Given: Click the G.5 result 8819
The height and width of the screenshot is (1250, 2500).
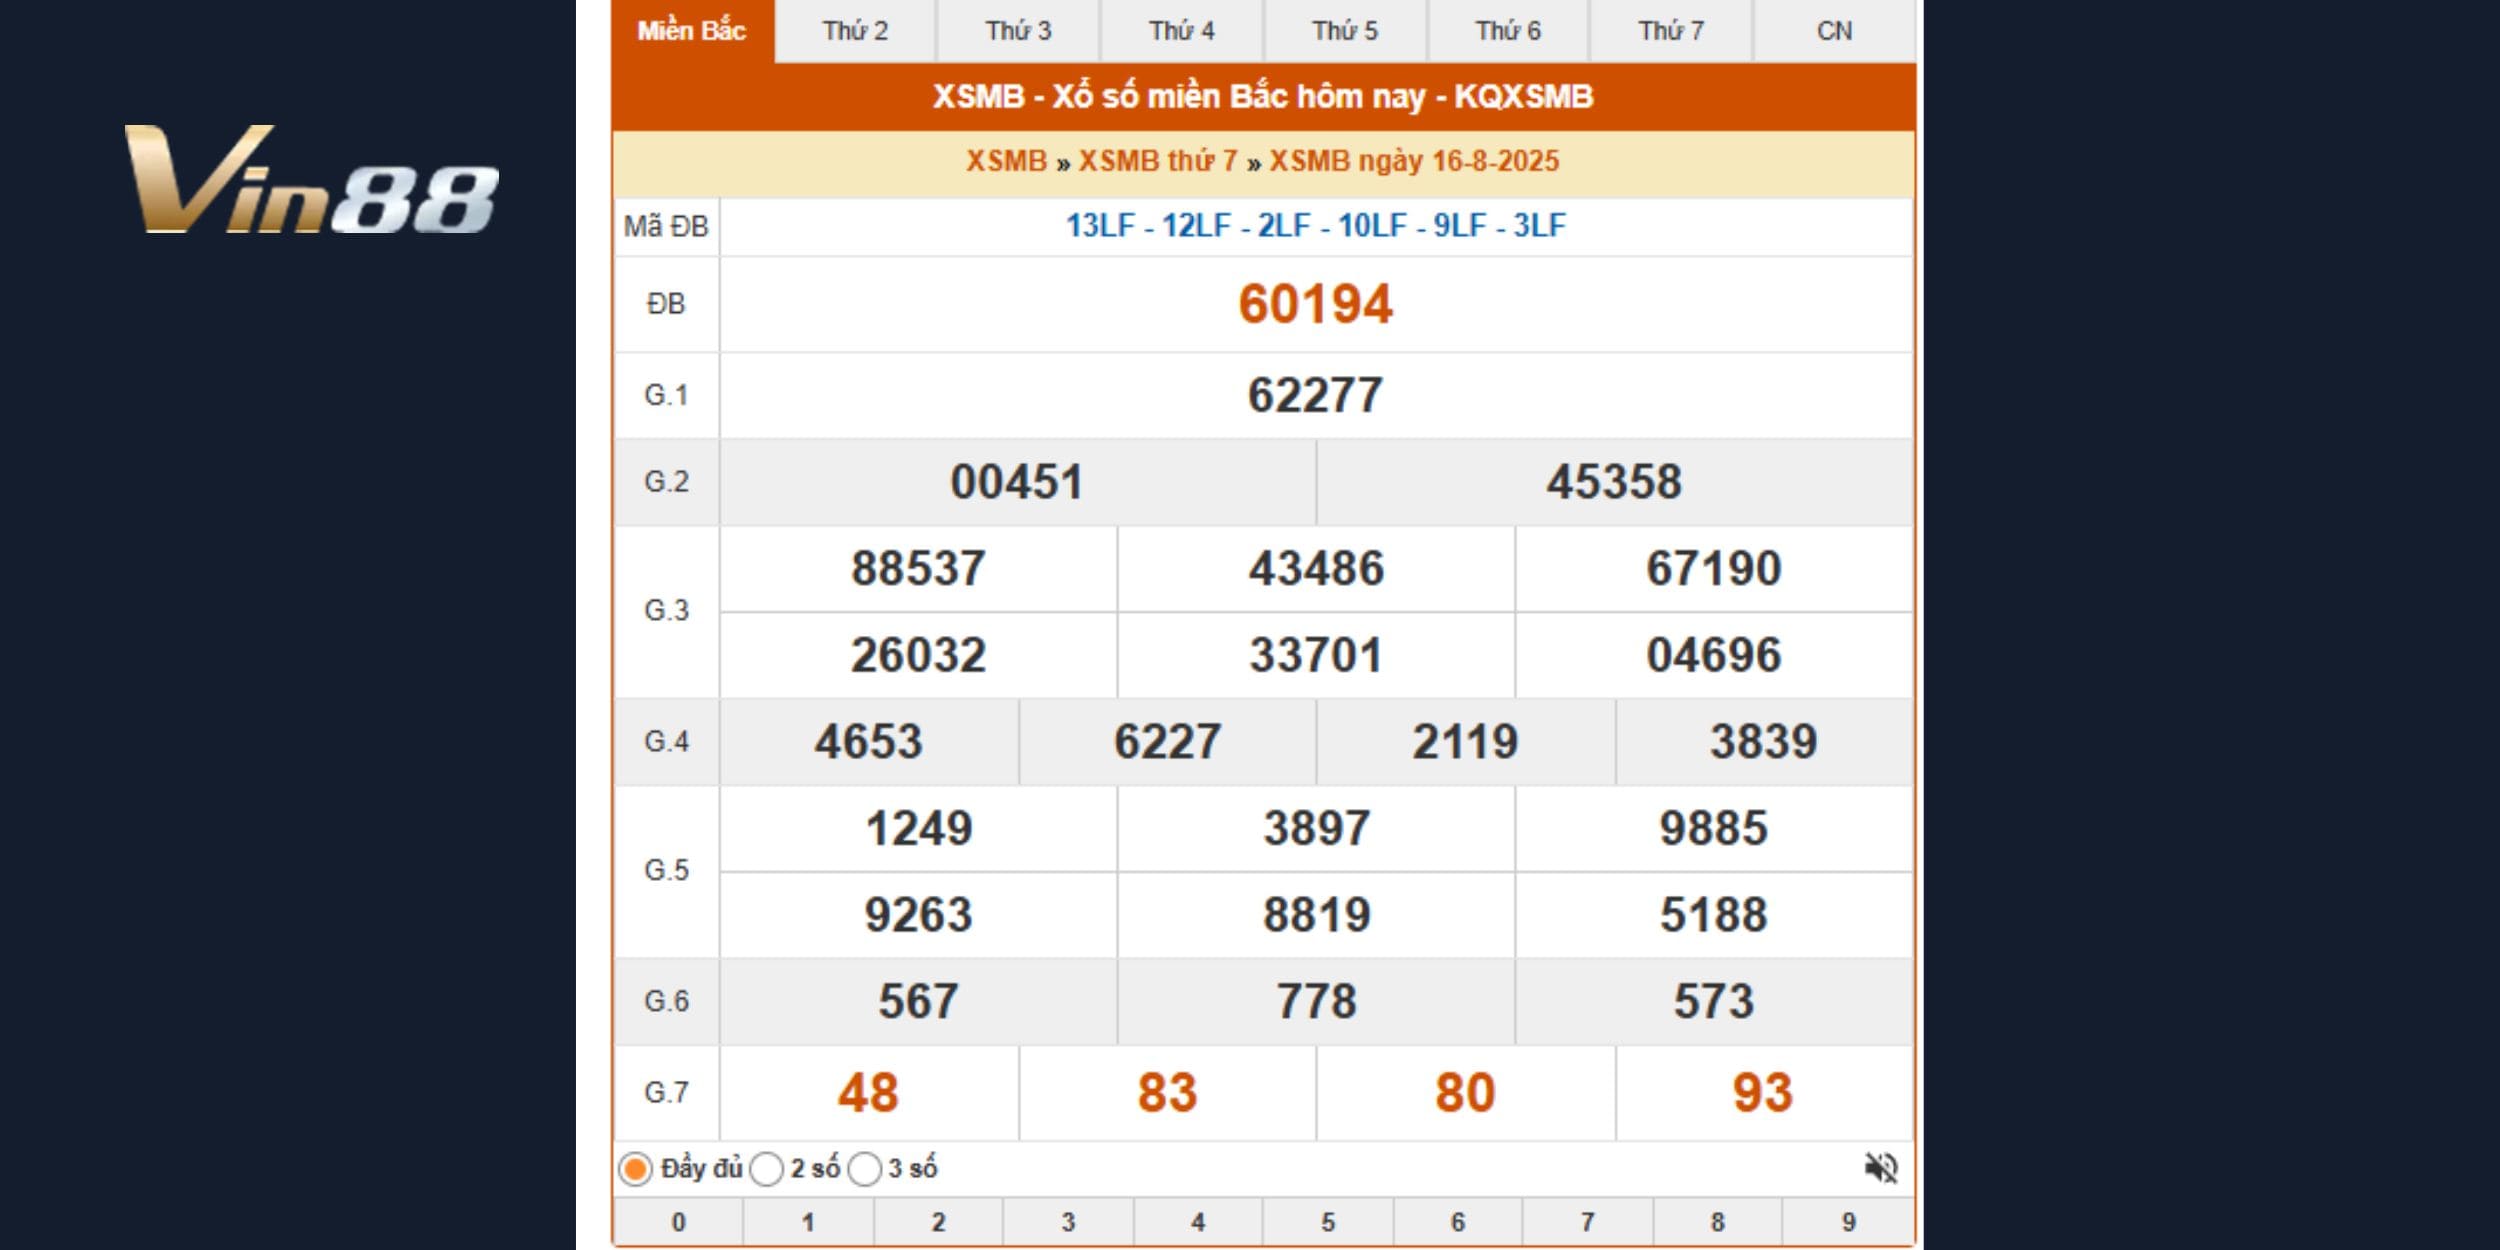Looking at the screenshot, I should coord(1316,915).
